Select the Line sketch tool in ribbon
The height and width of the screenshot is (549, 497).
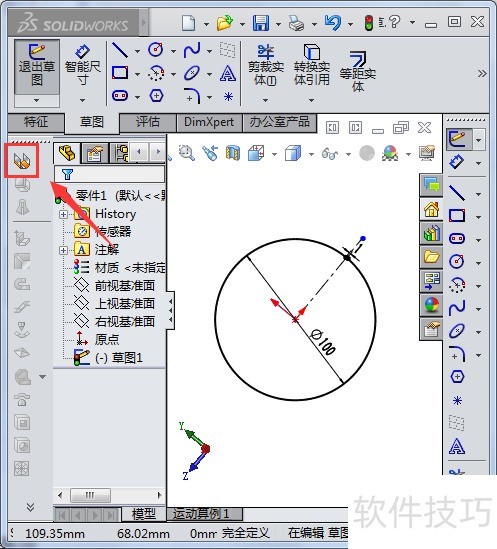(120, 50)
